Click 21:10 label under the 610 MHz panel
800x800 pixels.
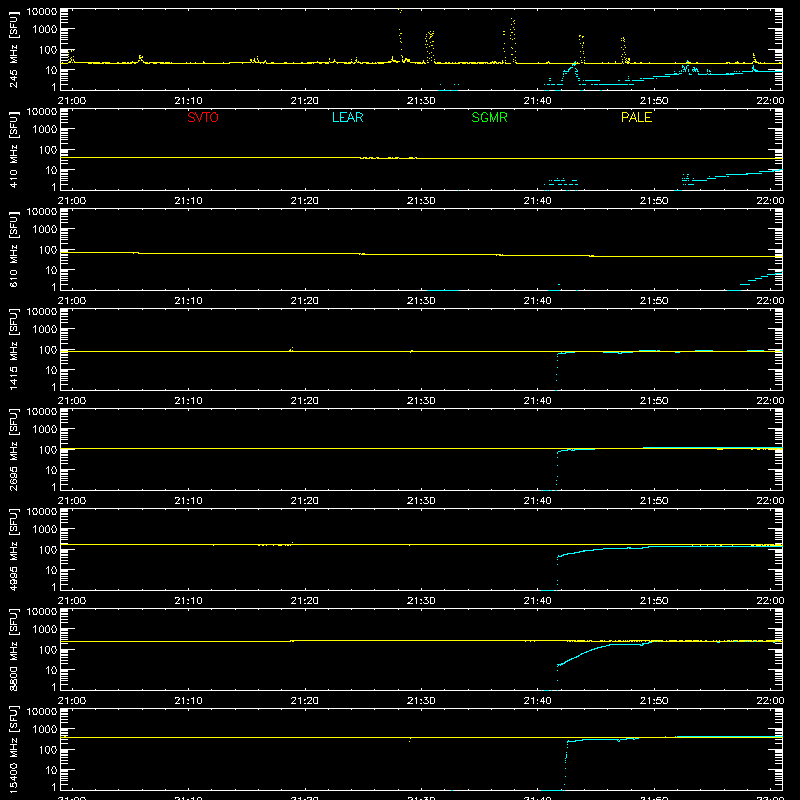tap(188, 301)
